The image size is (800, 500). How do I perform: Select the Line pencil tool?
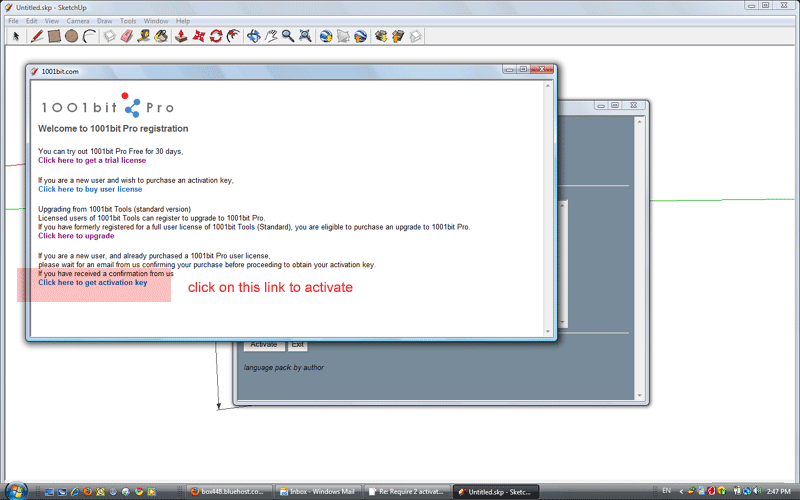(36, 36)
